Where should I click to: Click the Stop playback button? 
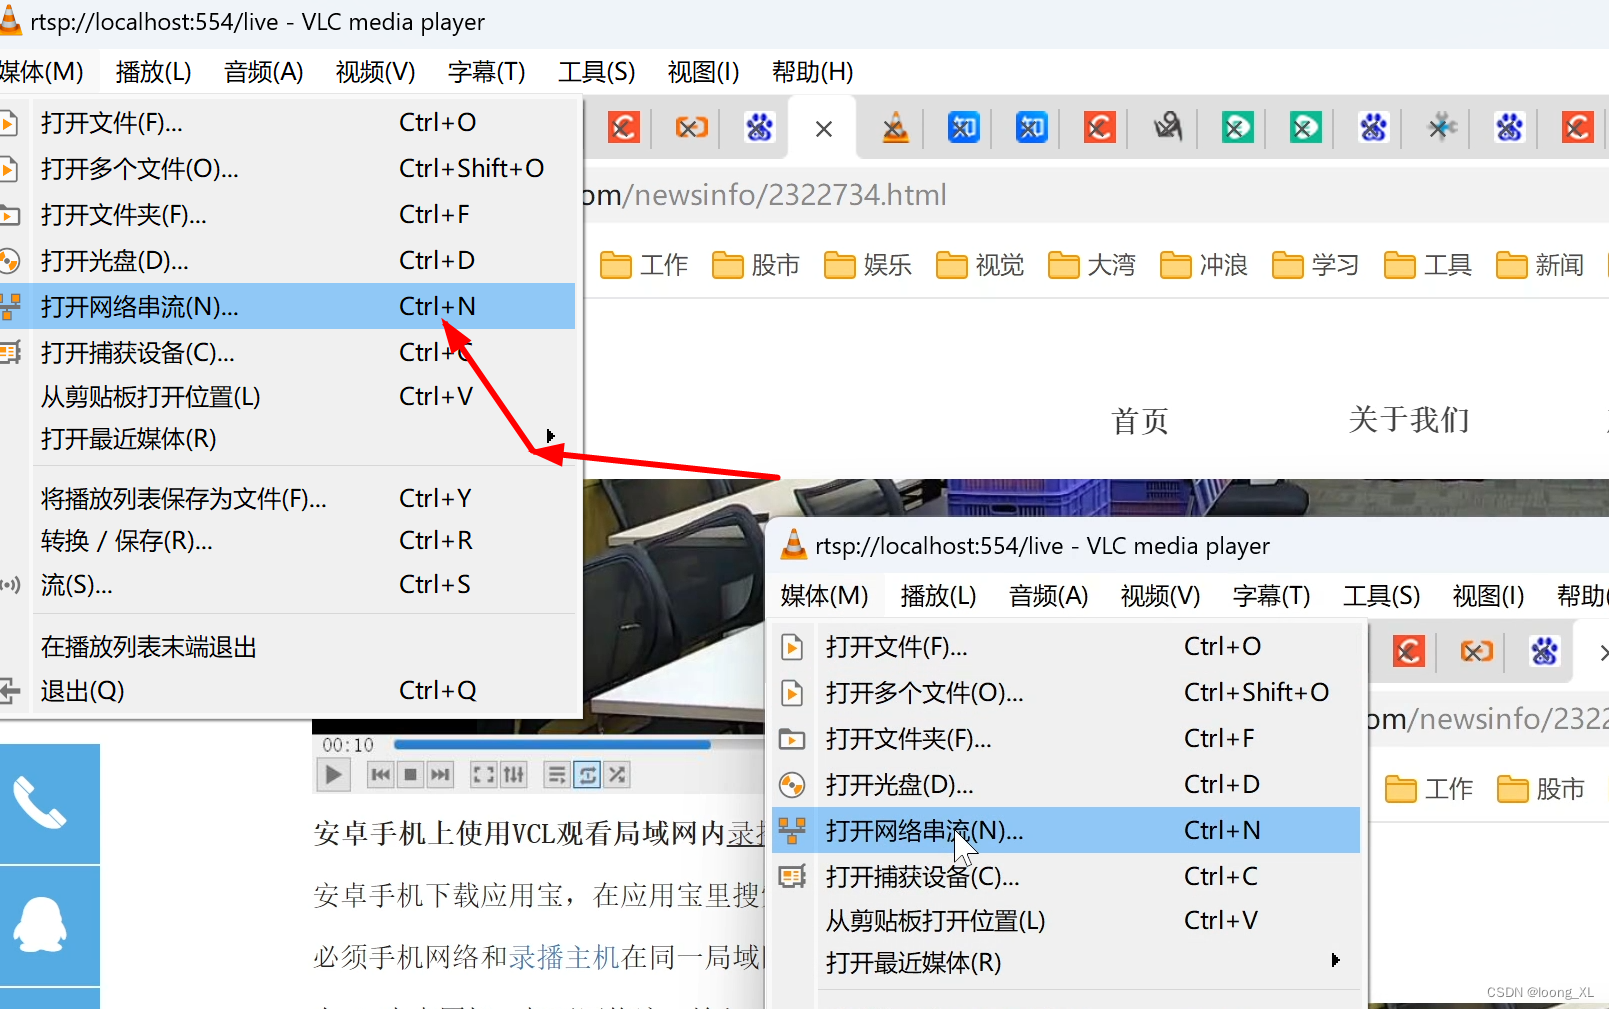(410, 775)
